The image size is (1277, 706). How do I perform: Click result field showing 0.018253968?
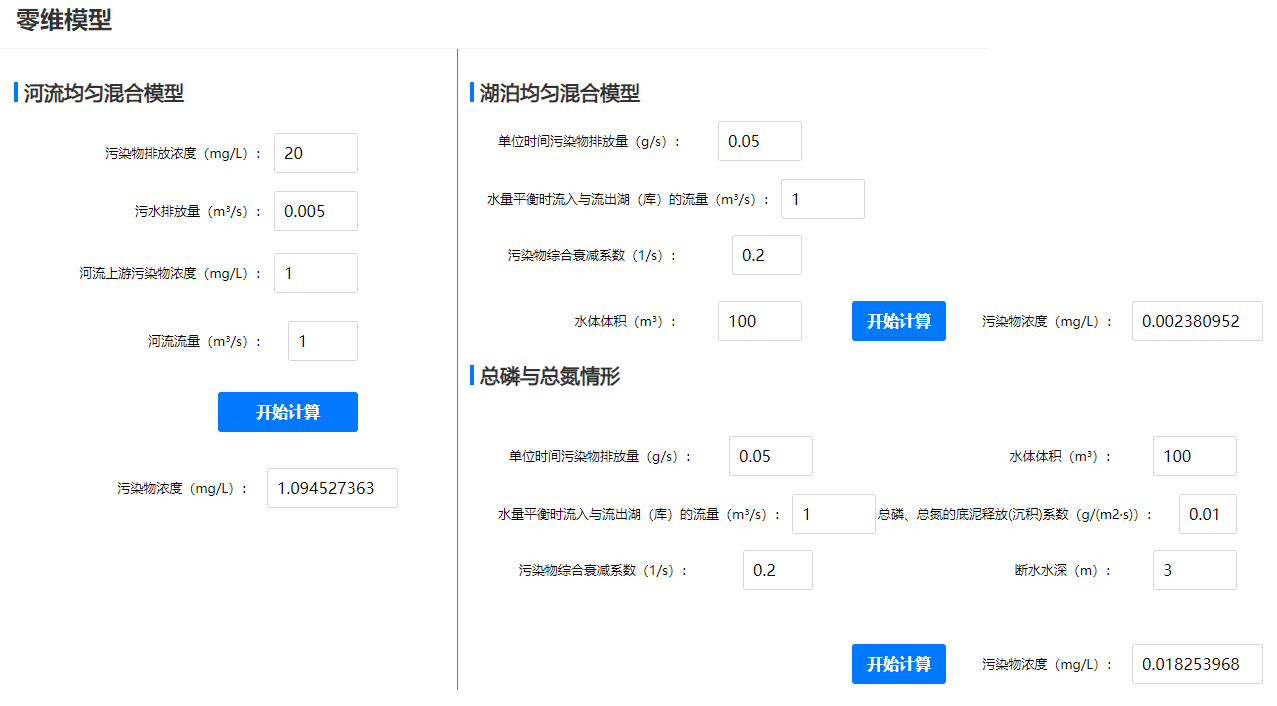click(x=1196, y=664)
